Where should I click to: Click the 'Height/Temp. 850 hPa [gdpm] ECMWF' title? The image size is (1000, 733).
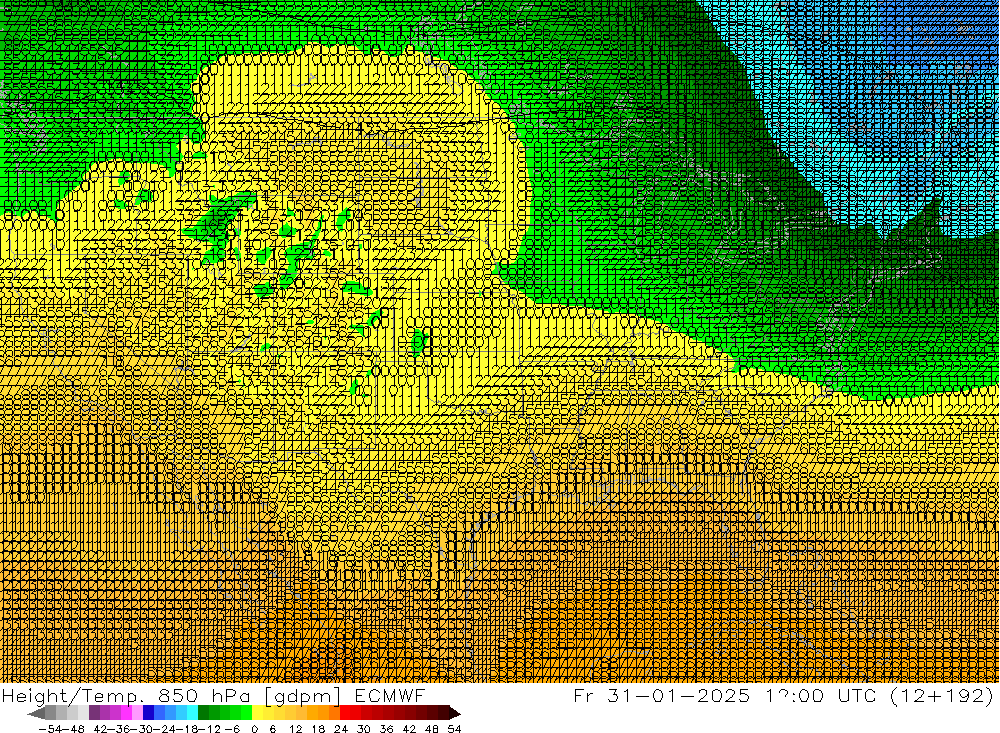213,696
